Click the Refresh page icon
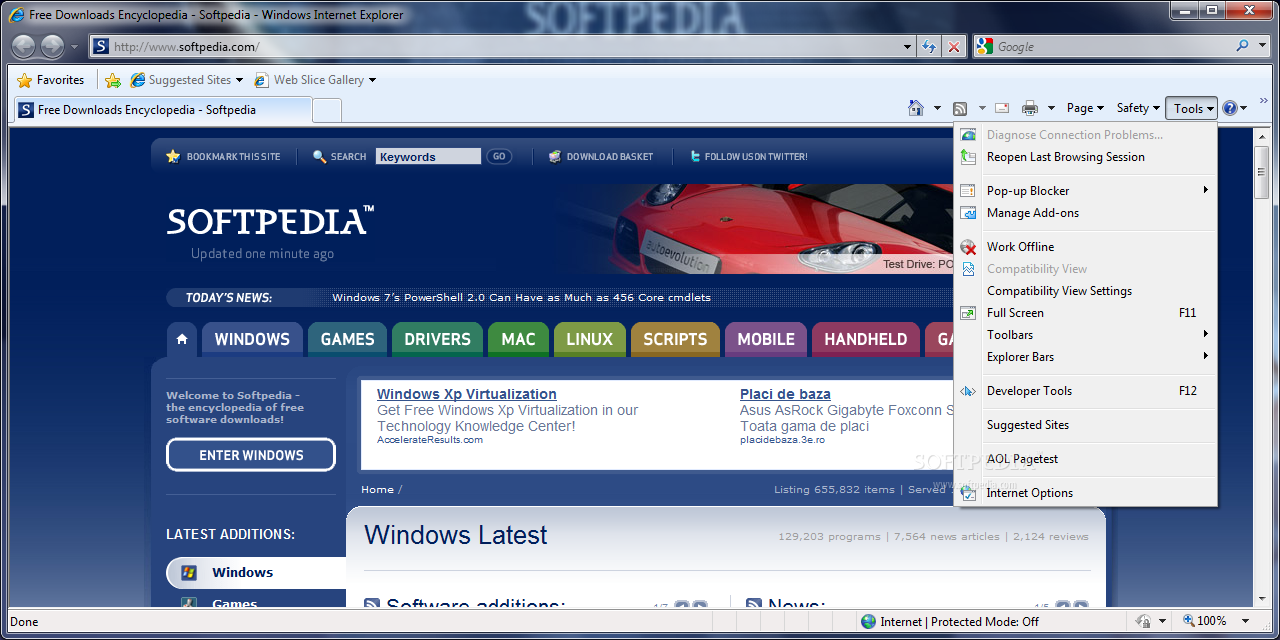This screenshot has width=1280, height=640. (929, 46)
